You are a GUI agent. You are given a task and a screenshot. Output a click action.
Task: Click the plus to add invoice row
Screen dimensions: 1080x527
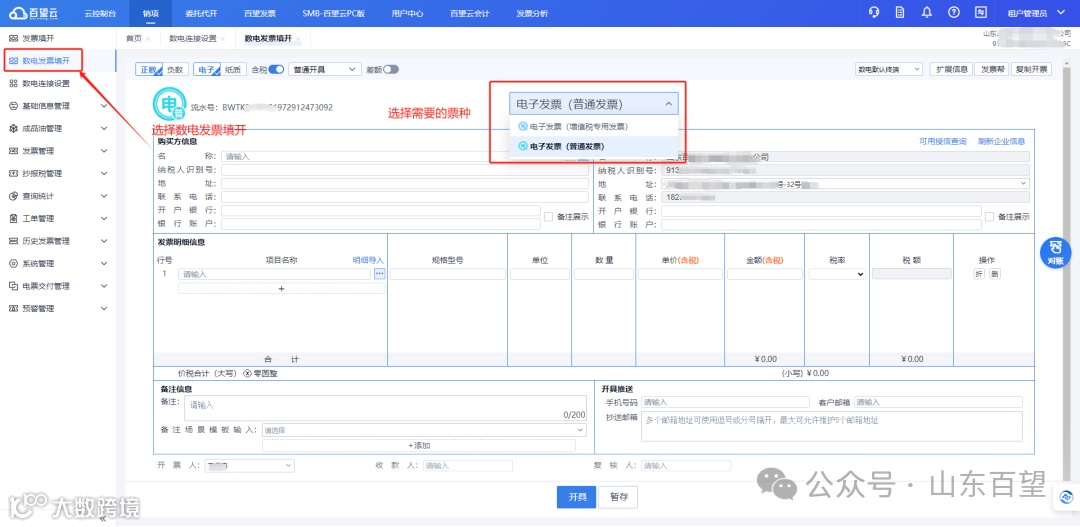tap(281, 289)
